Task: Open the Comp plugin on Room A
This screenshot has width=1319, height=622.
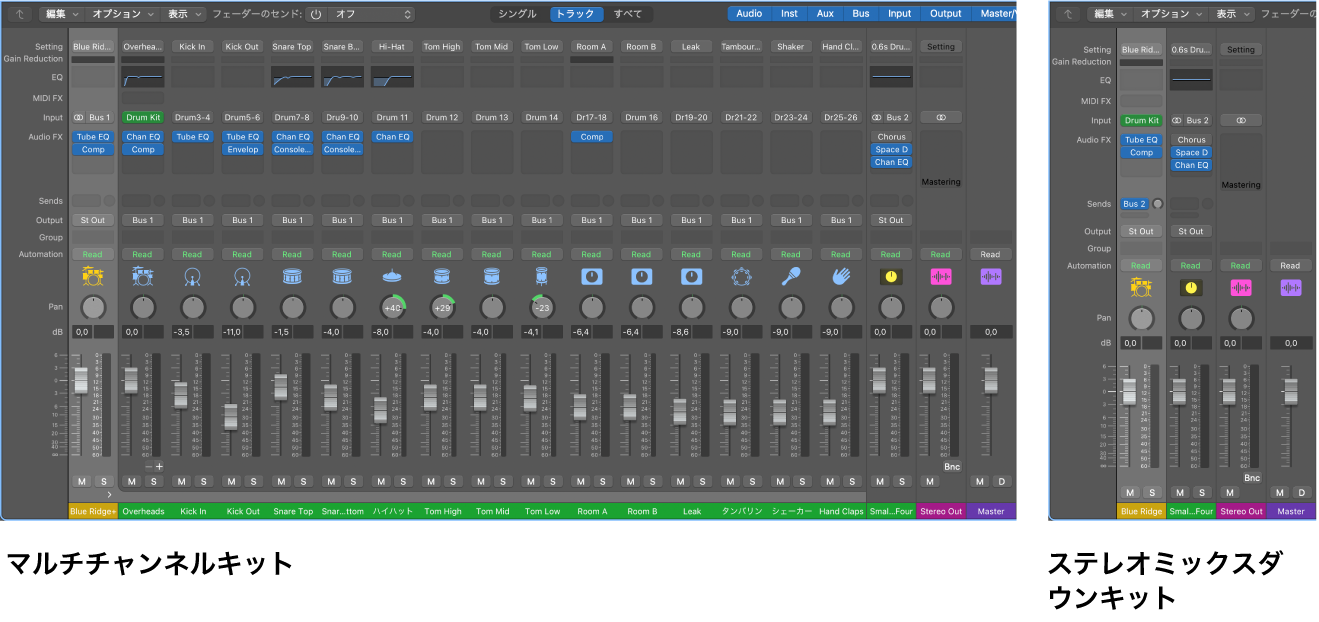Action: tap(591, 137)
